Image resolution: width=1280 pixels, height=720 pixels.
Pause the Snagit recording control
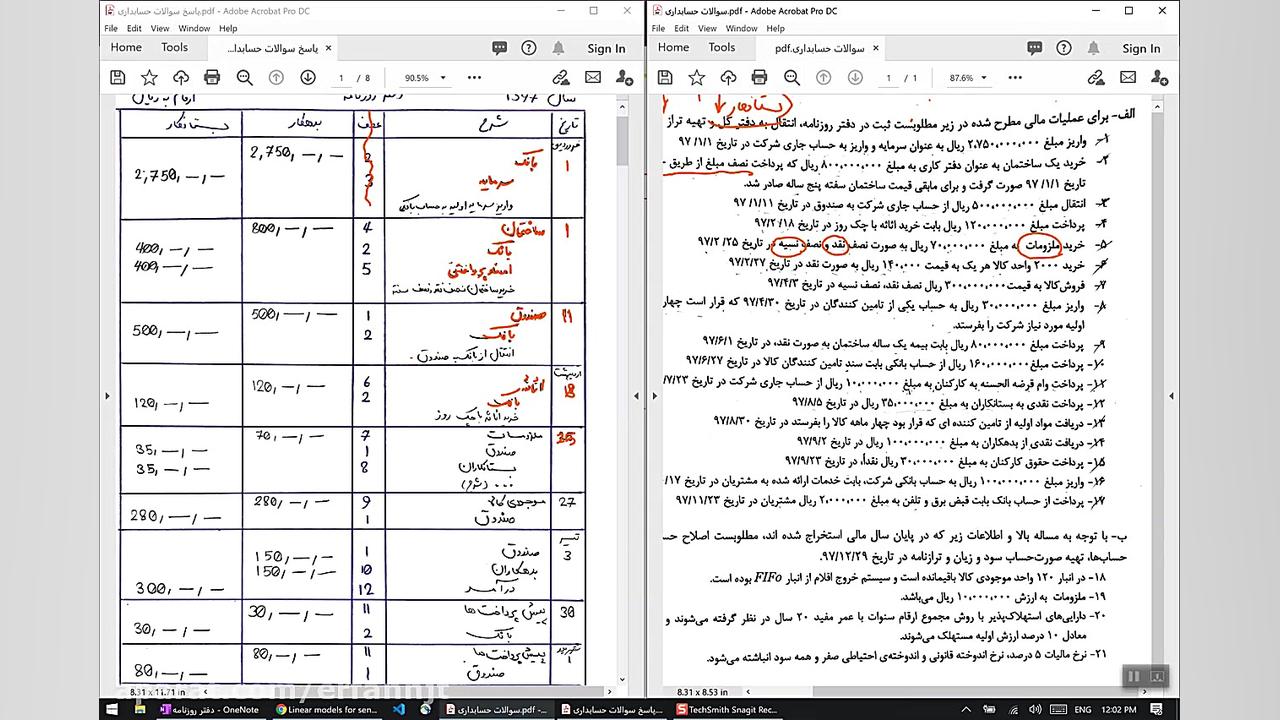pos(1133,676)
